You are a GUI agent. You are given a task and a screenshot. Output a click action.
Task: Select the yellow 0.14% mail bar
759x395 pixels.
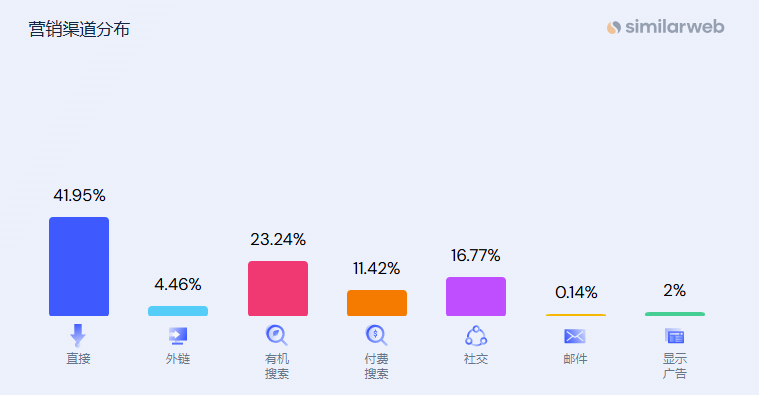tap(576, 315)
